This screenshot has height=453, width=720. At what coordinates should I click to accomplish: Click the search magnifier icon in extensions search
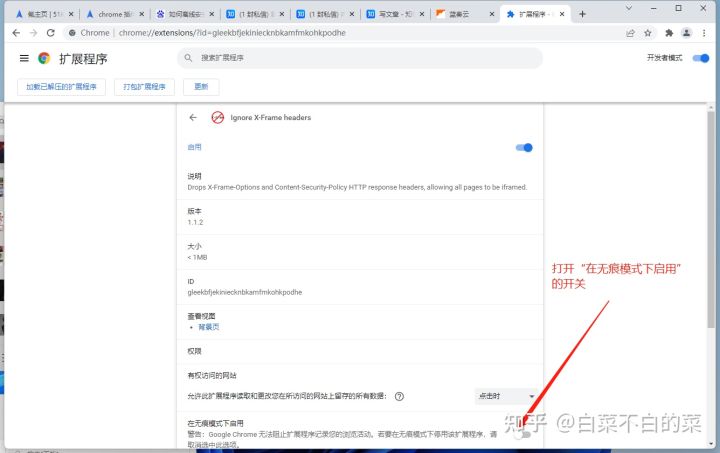point(188,58)
